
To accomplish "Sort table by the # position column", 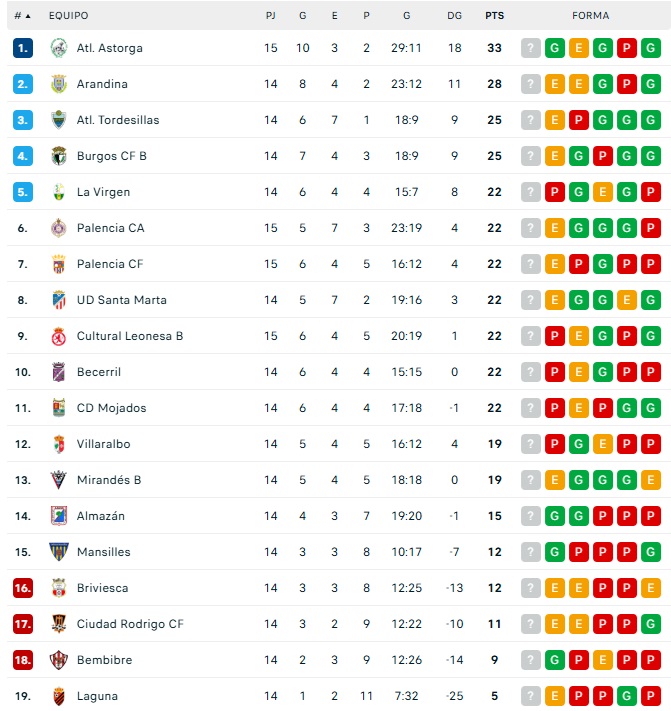I will pos(22,16).
